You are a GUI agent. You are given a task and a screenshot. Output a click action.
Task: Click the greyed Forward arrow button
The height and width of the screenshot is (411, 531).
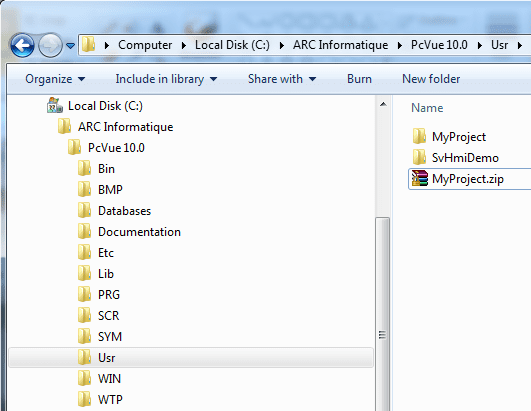click(50, 45)
